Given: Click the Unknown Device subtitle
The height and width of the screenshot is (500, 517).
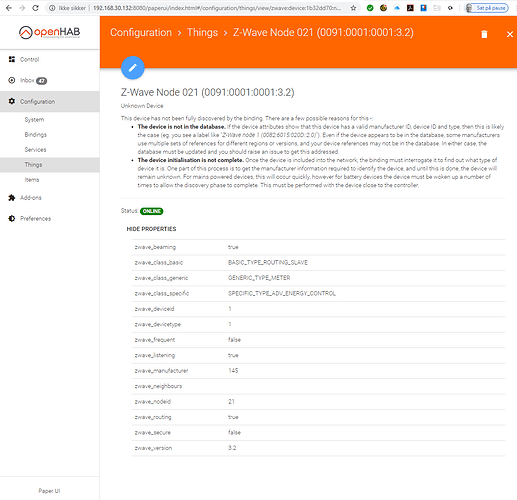Looking at the screenshot, I should pos(142,106).
